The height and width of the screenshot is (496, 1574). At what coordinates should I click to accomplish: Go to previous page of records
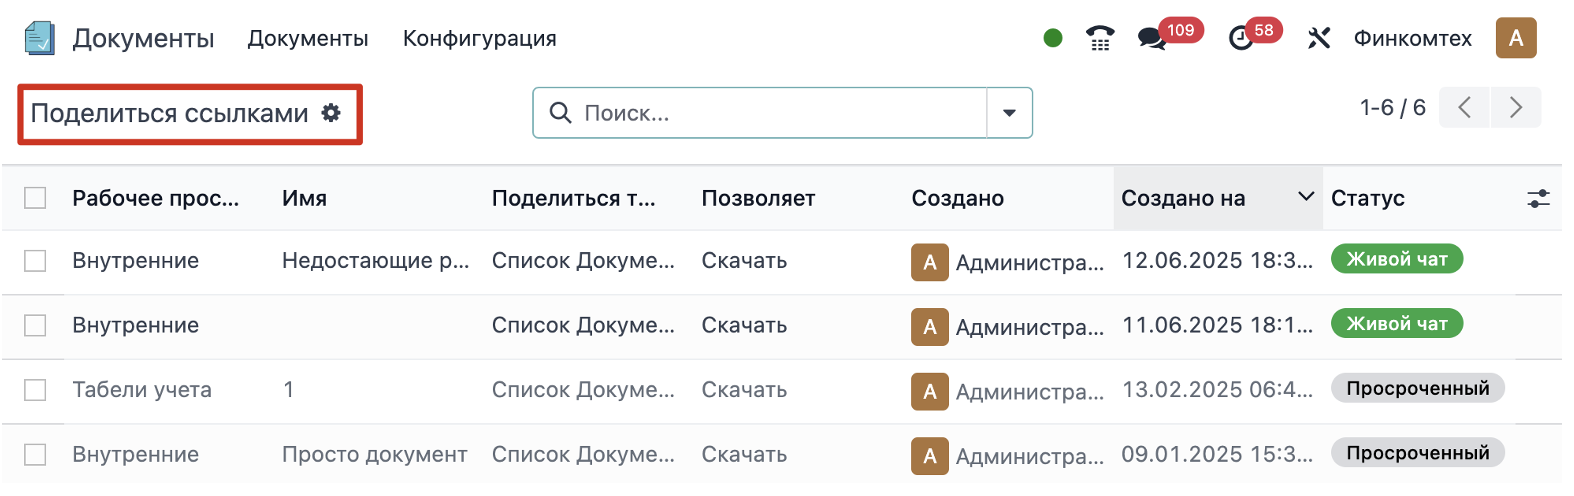(1464, 108)
